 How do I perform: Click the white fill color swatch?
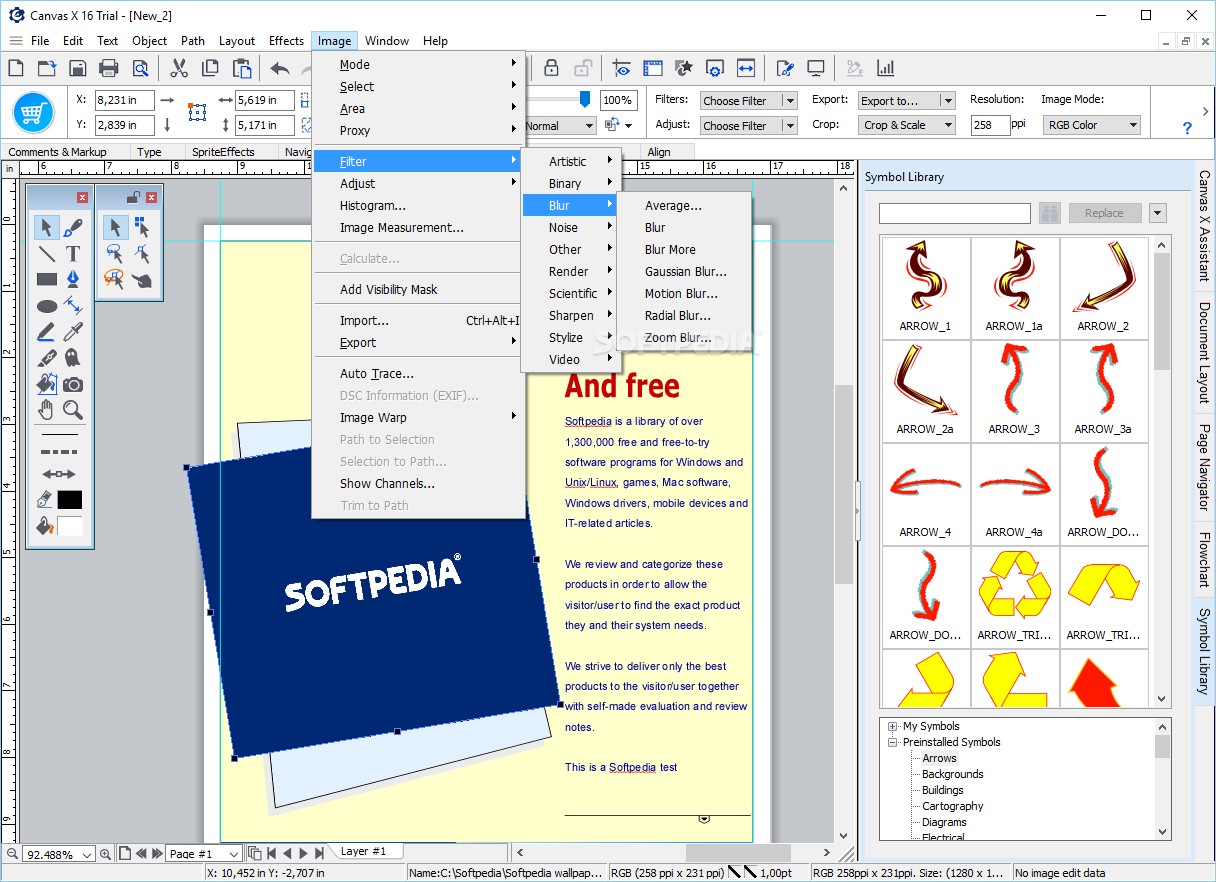click(70, 526)
